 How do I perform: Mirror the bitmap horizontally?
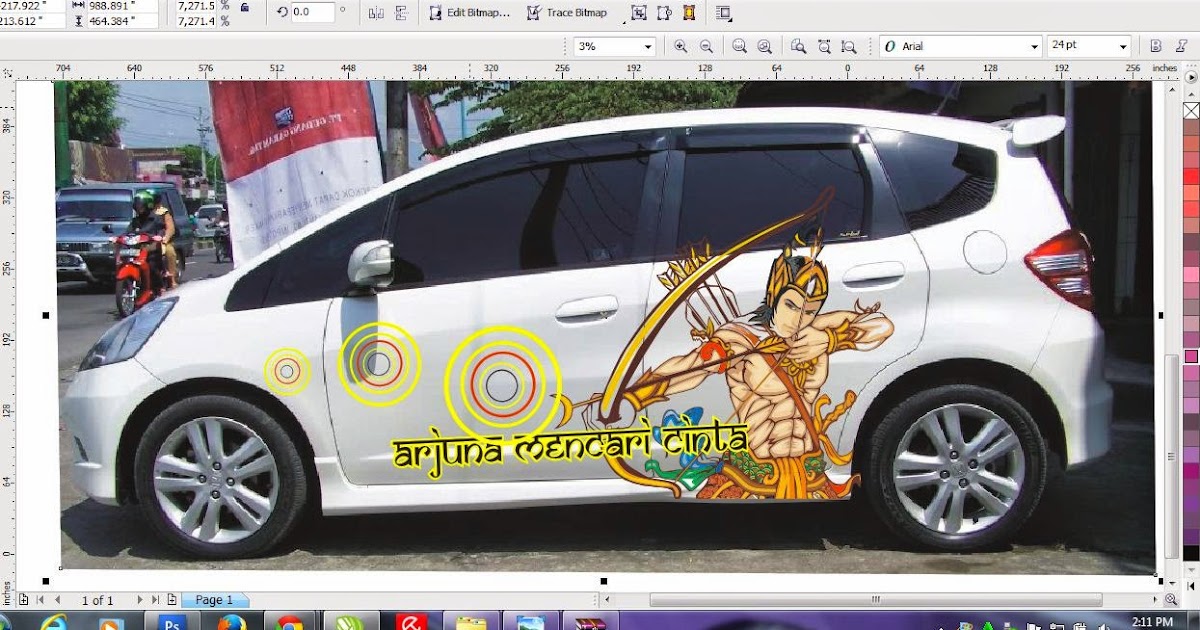(376, 13)
